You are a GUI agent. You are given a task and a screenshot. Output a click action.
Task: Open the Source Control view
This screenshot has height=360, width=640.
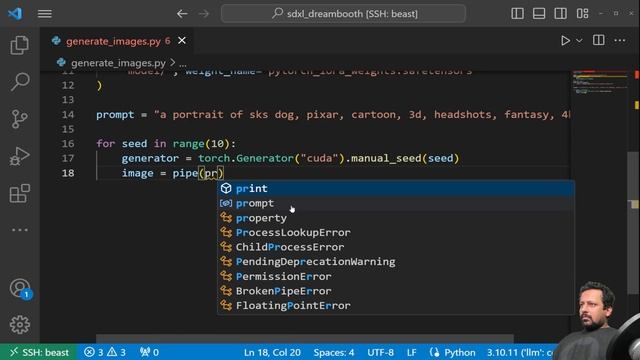tap(20, 119)
